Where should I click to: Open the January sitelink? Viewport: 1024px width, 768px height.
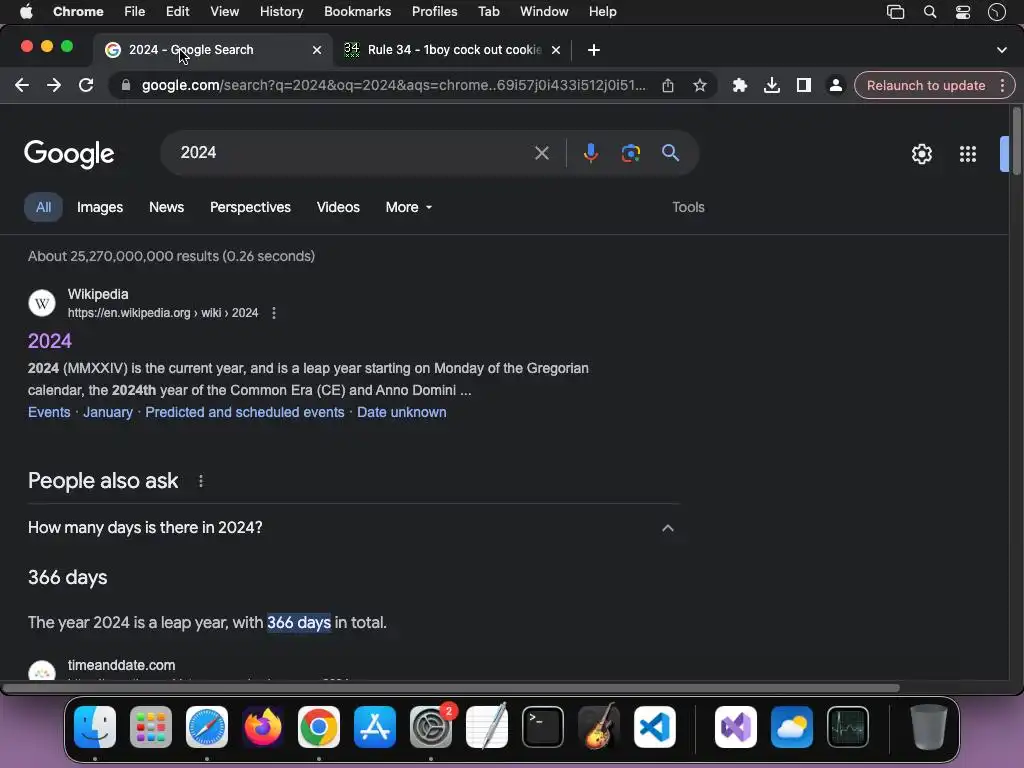(x=108, y=413)
